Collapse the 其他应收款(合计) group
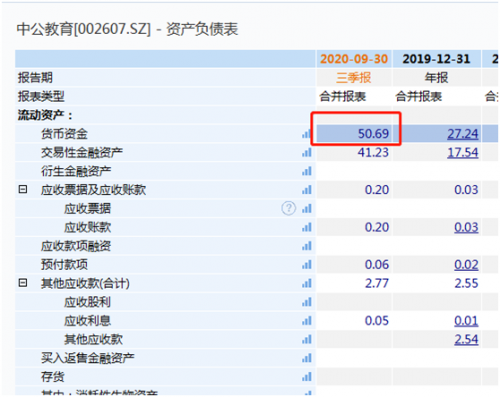 [23, 283]
